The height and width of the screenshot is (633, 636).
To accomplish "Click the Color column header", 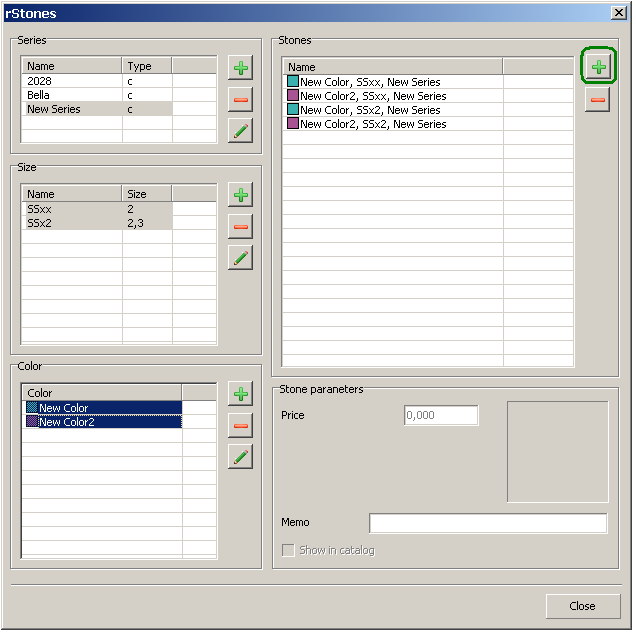I will (x=102, y=393).
